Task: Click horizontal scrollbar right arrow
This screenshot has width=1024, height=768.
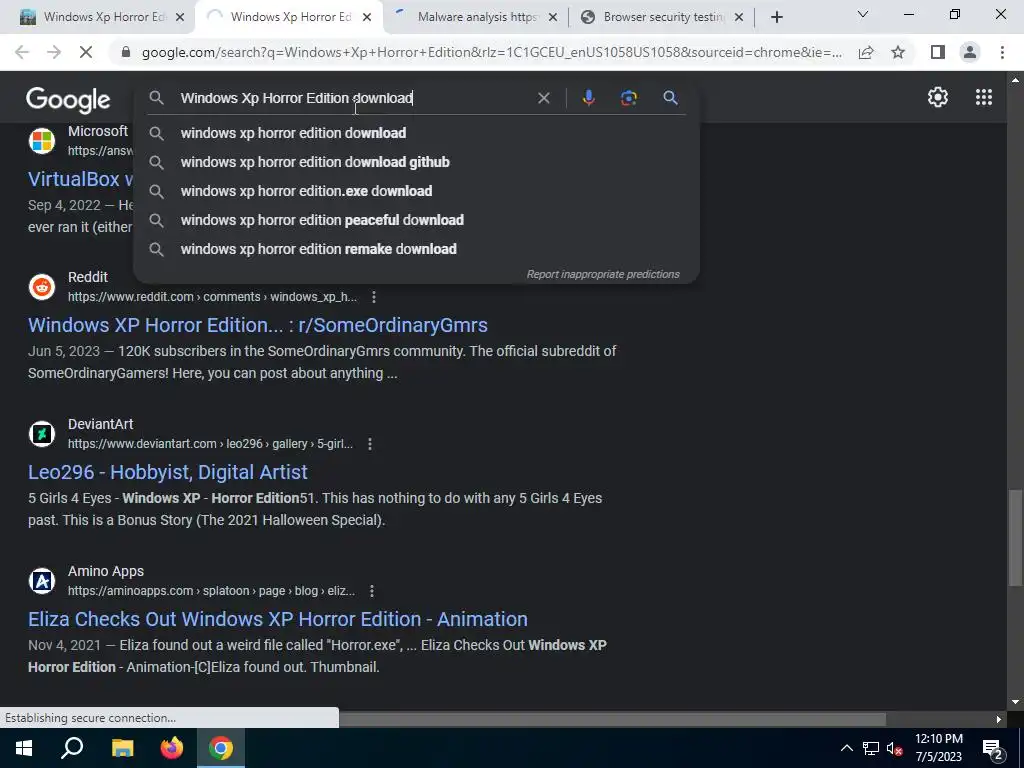Action: tap(999, 719)
